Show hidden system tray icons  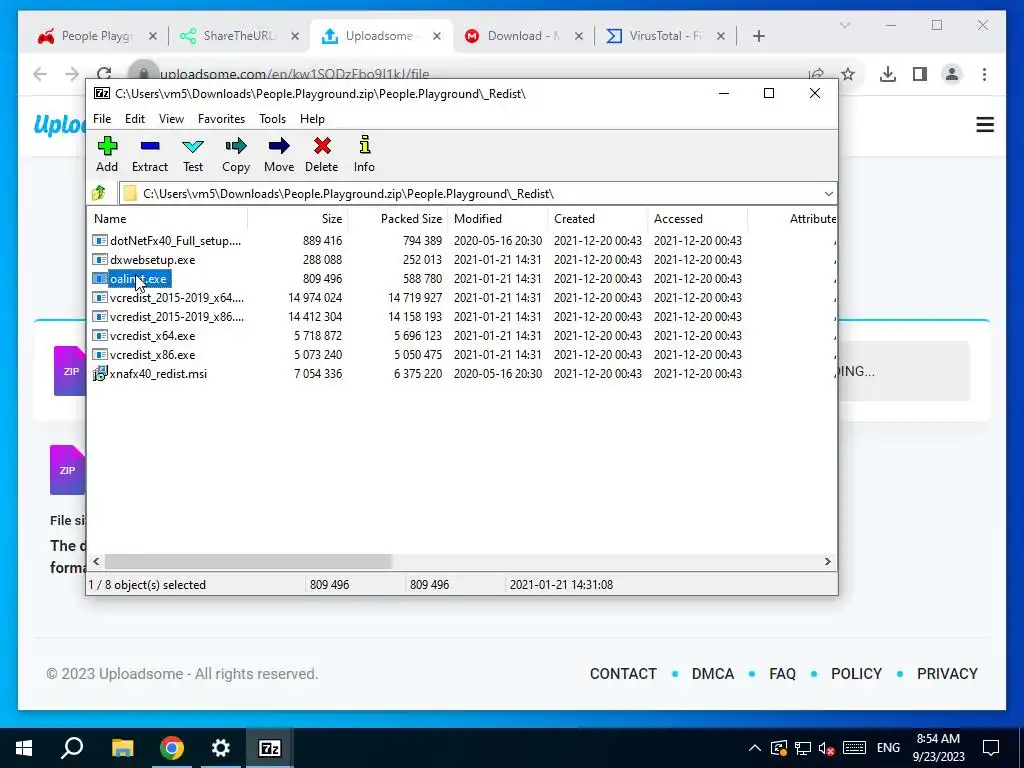click(754, 748)
